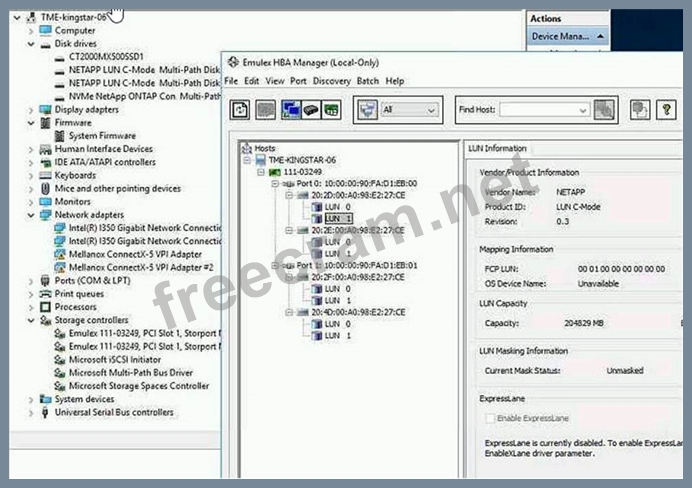Click the TME-KINGSTAR-06 host computer icon
The image size is (692, 488).
(x=261, y=160)
